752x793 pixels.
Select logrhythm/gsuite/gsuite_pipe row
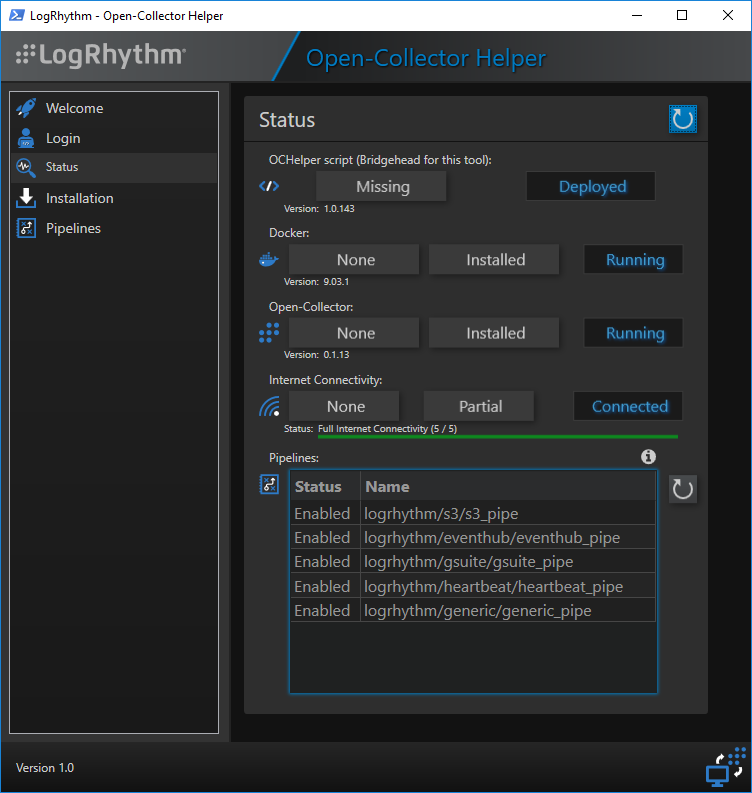[473, 562]
